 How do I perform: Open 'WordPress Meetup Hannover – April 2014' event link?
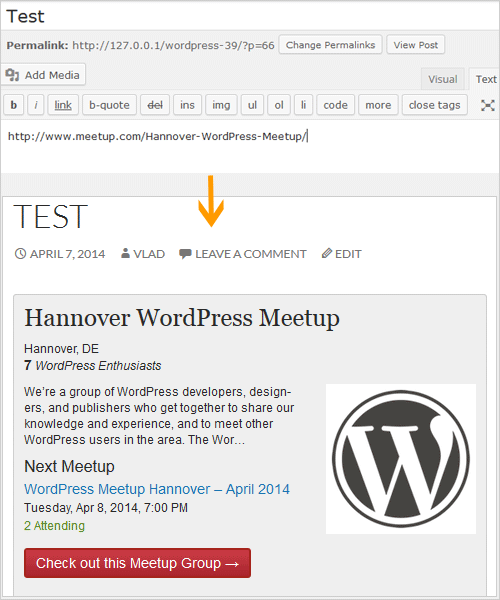[x=157, y=489]
